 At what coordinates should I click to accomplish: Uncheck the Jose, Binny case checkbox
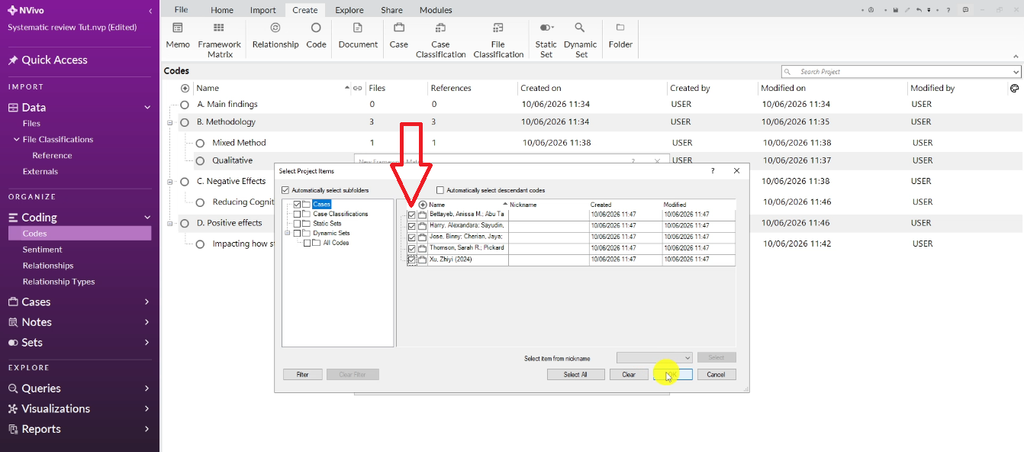[411, 237]
